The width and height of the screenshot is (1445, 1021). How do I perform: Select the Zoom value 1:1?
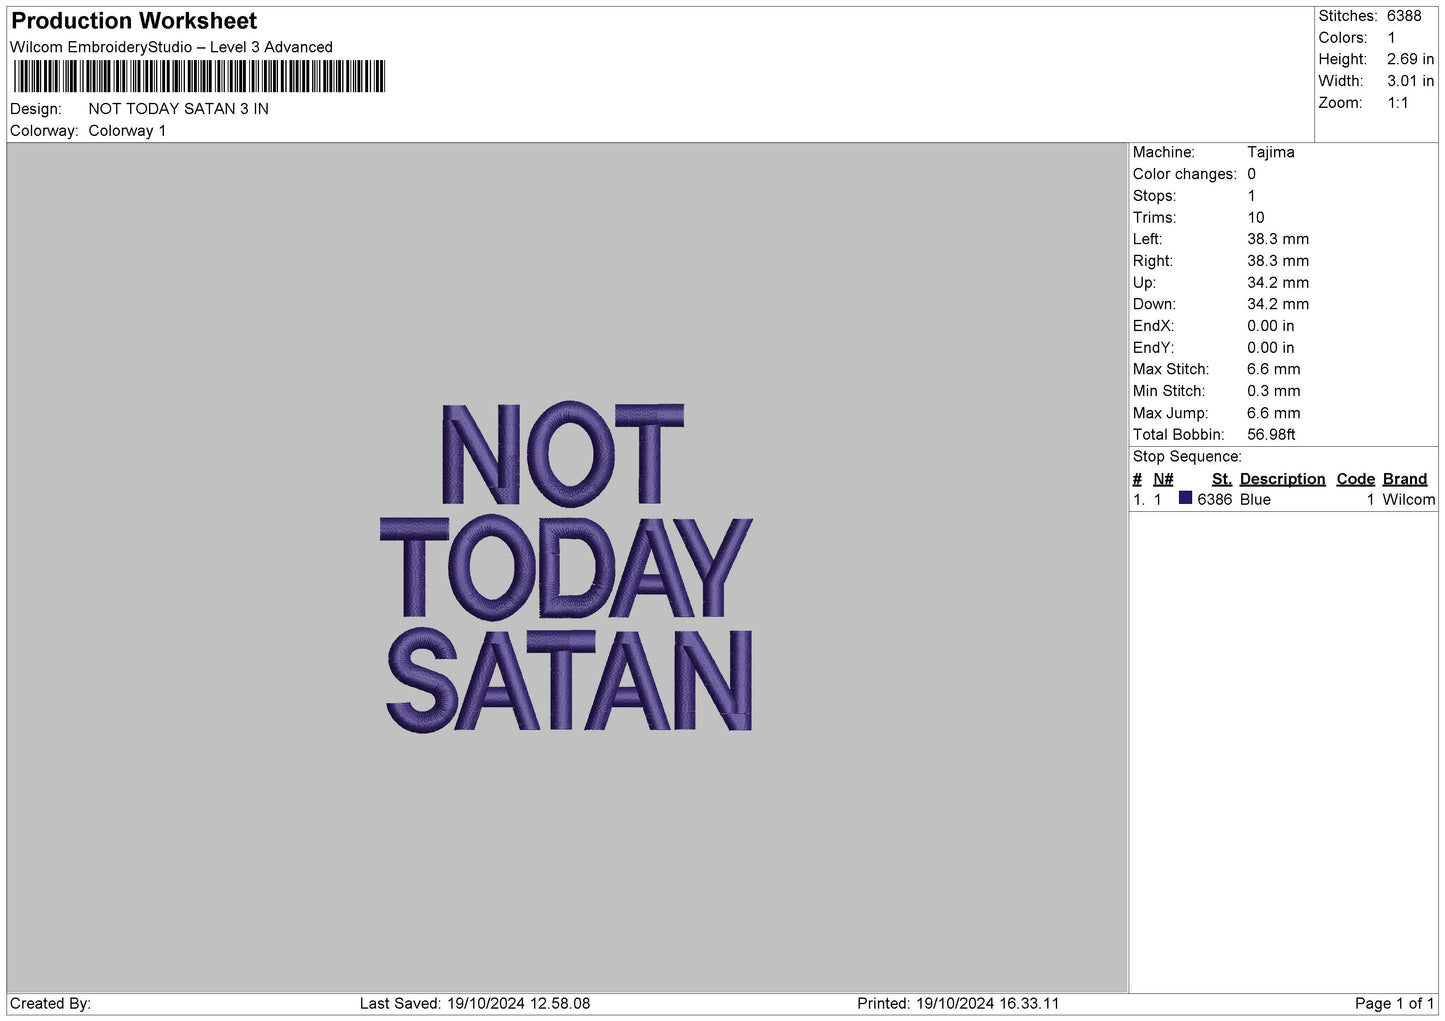(x=1398, y=103)
